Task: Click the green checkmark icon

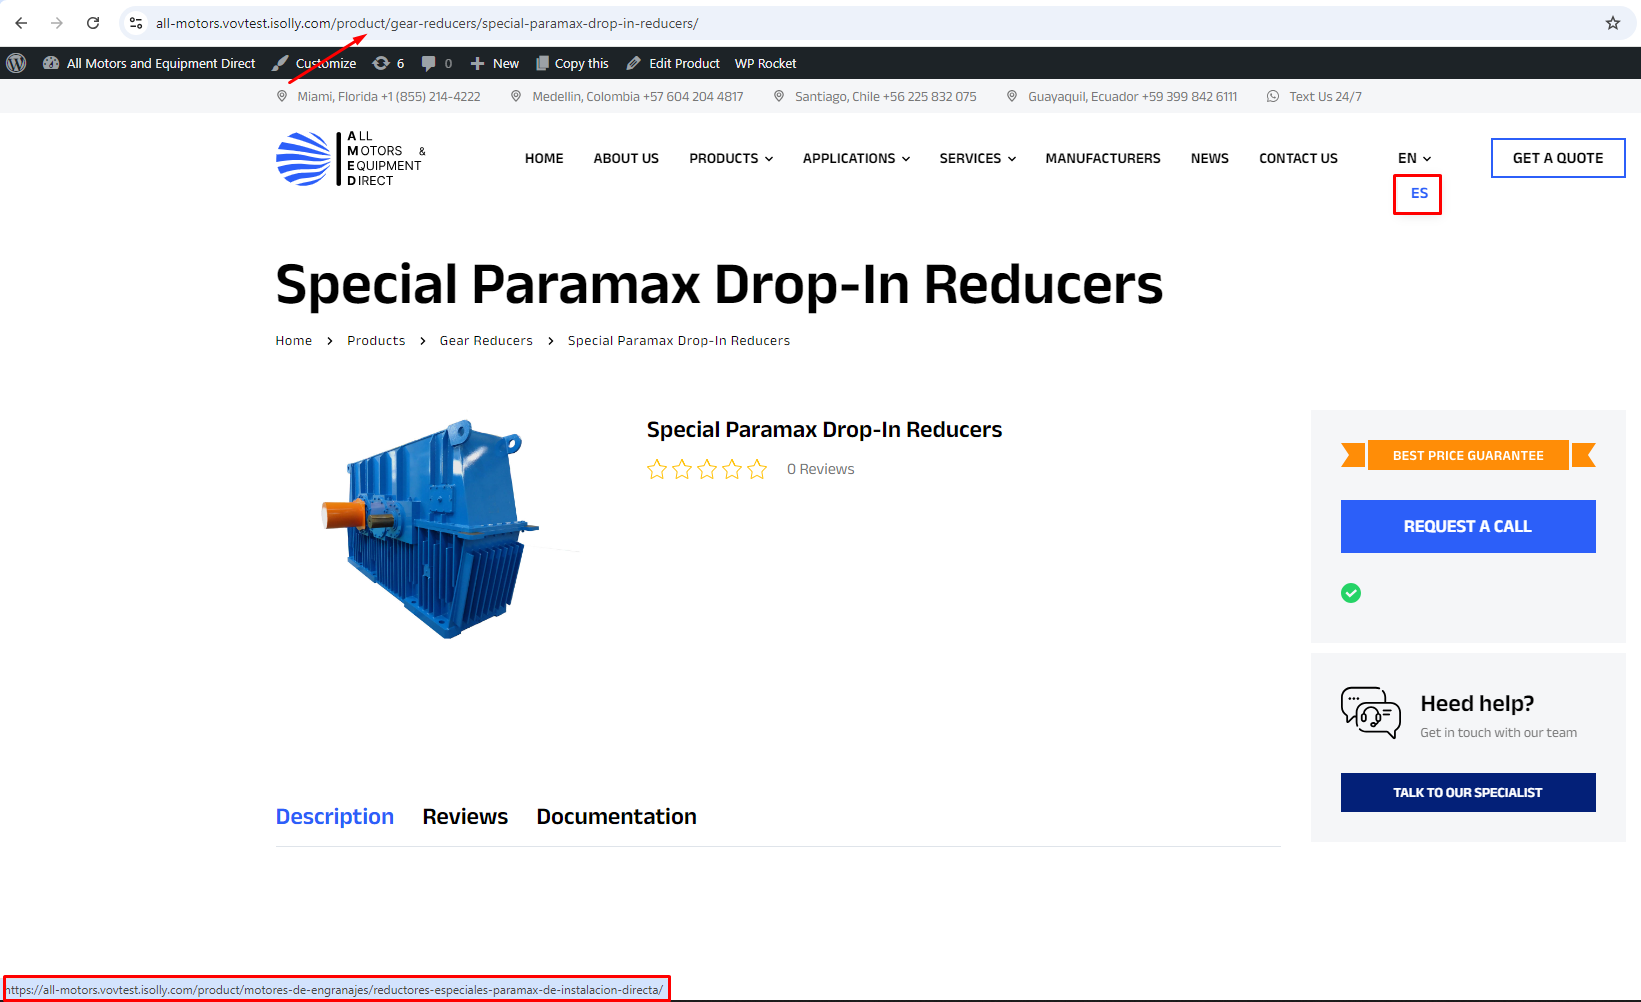Action: pyautogui.click(x=1351, y=593)
